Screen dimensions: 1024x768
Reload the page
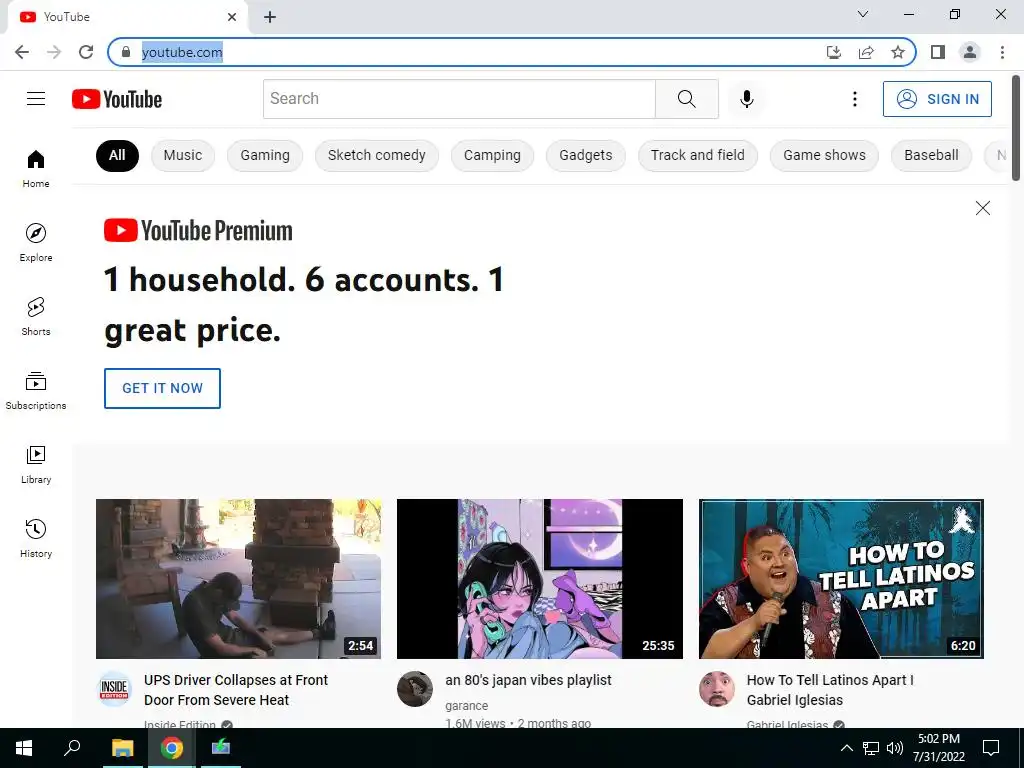tap(86, 52)
